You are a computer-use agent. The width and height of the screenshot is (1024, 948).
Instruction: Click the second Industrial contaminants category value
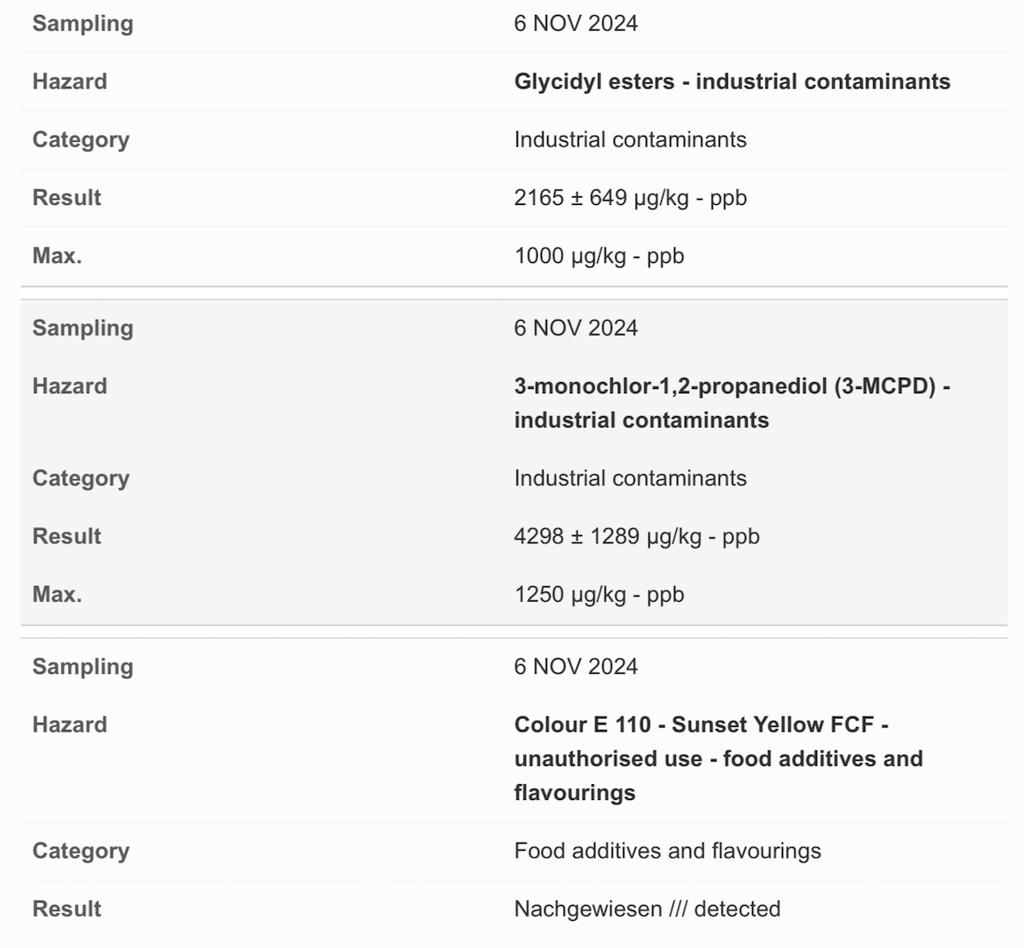click(630, 478)
